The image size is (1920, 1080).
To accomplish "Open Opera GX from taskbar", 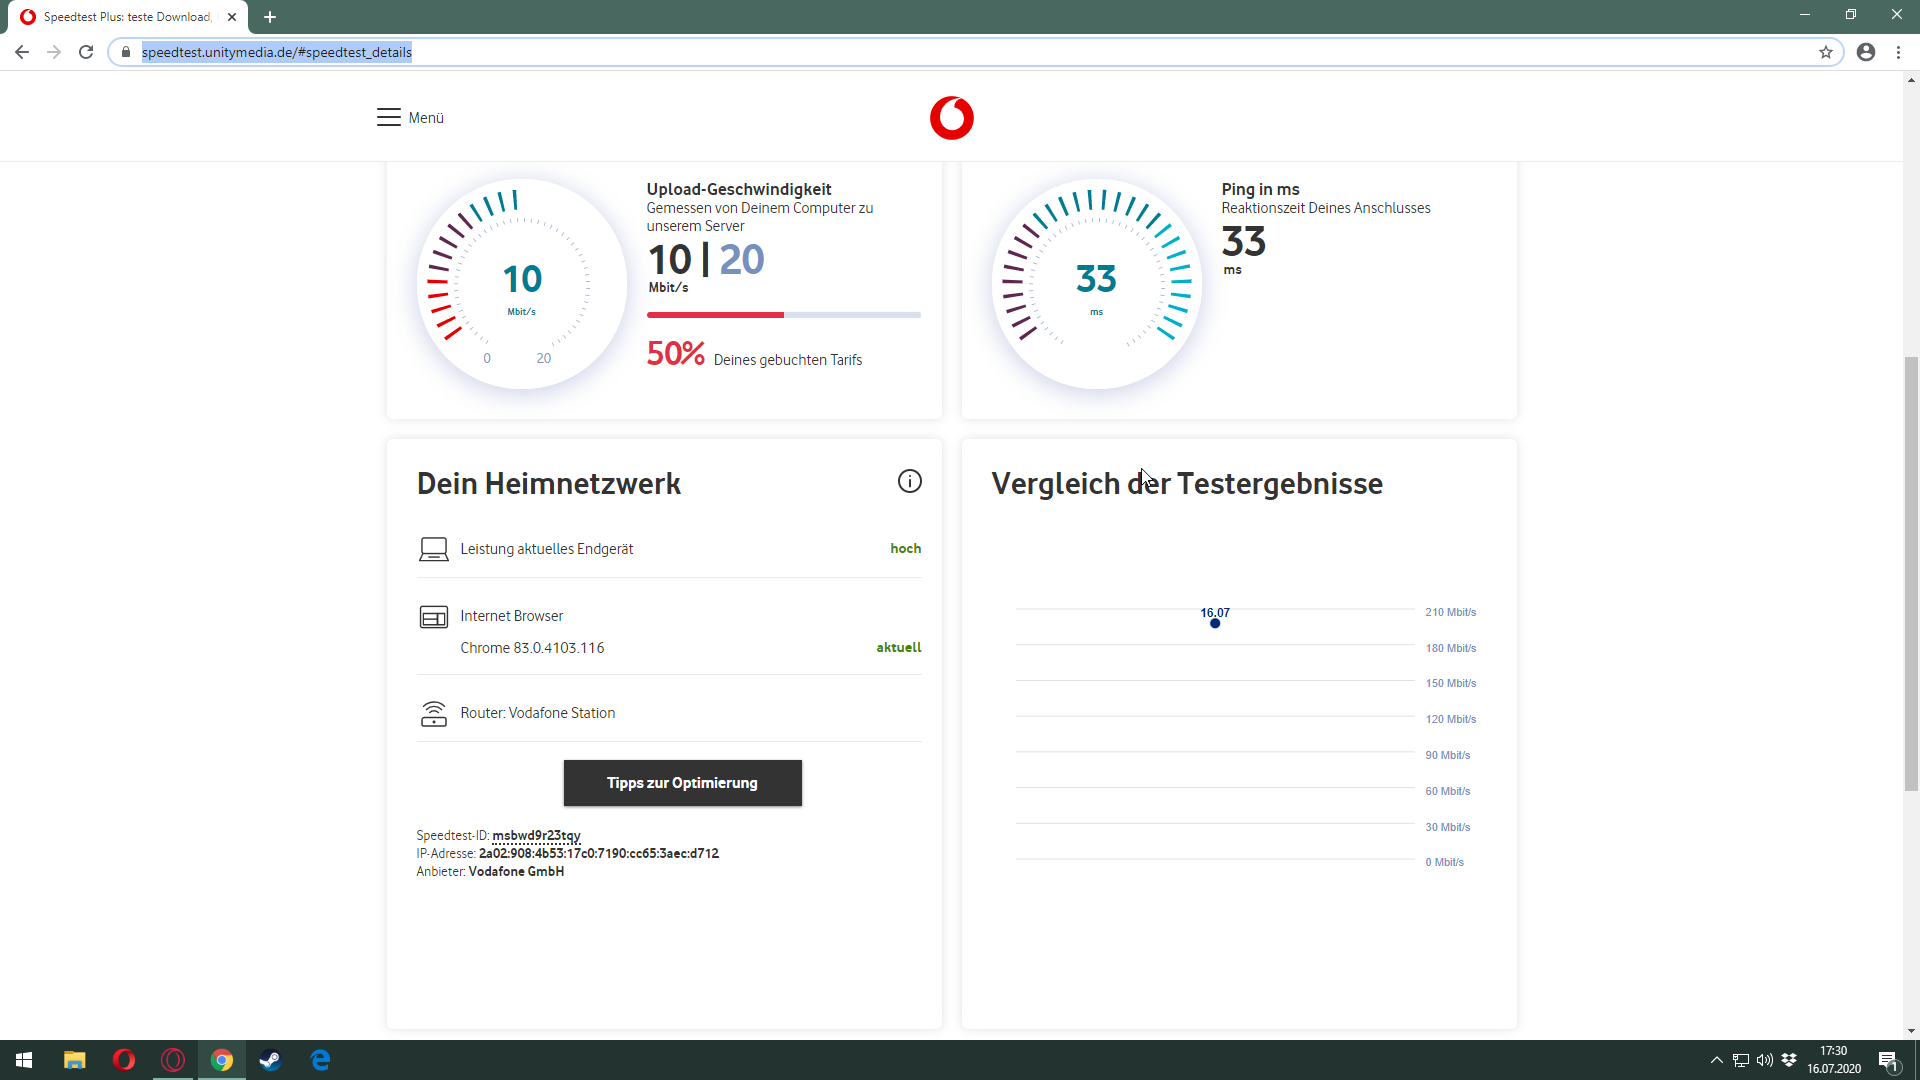I will 173,1060.
